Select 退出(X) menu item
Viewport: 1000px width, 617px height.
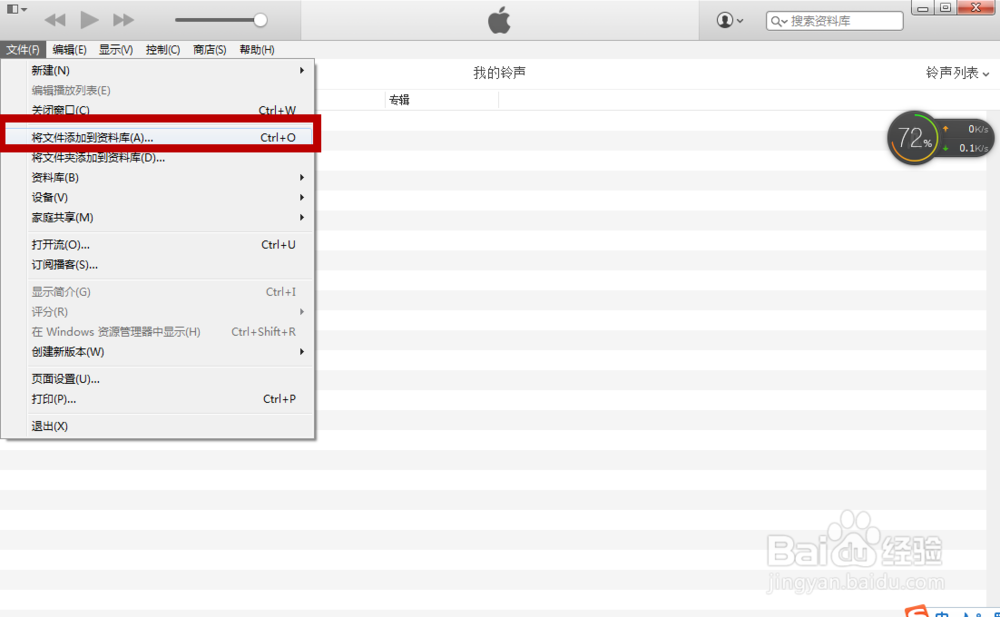(x=158, y=426)
